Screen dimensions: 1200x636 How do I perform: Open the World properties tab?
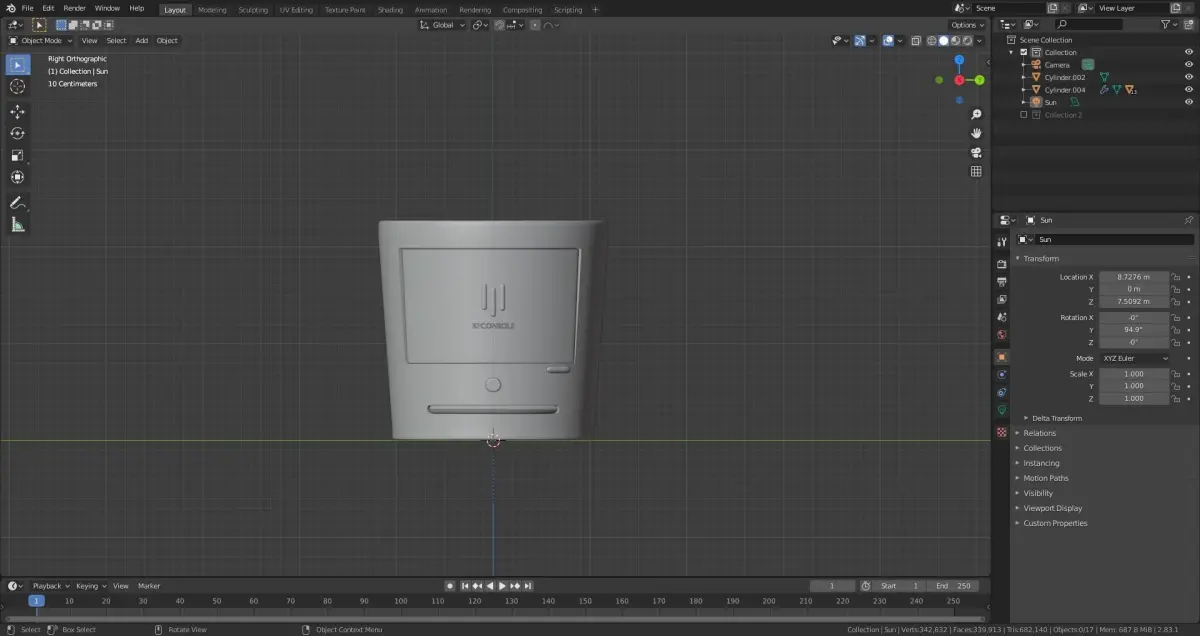(x=1001, y=335)
